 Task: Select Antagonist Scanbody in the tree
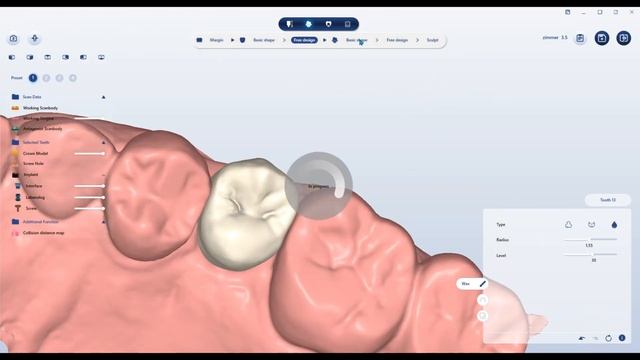coord(42,129)
